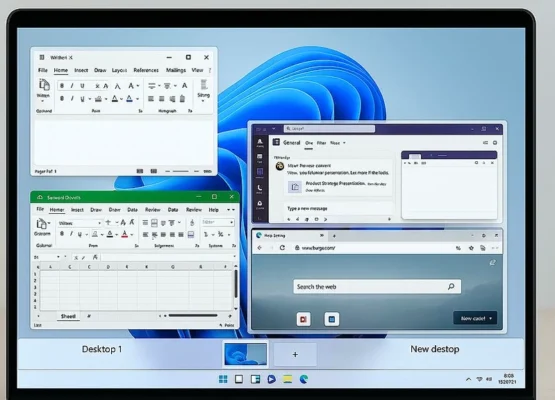Open Calls phone icon in Teams sidebar
Screen dimensions: 555x400
coord(260,188)
